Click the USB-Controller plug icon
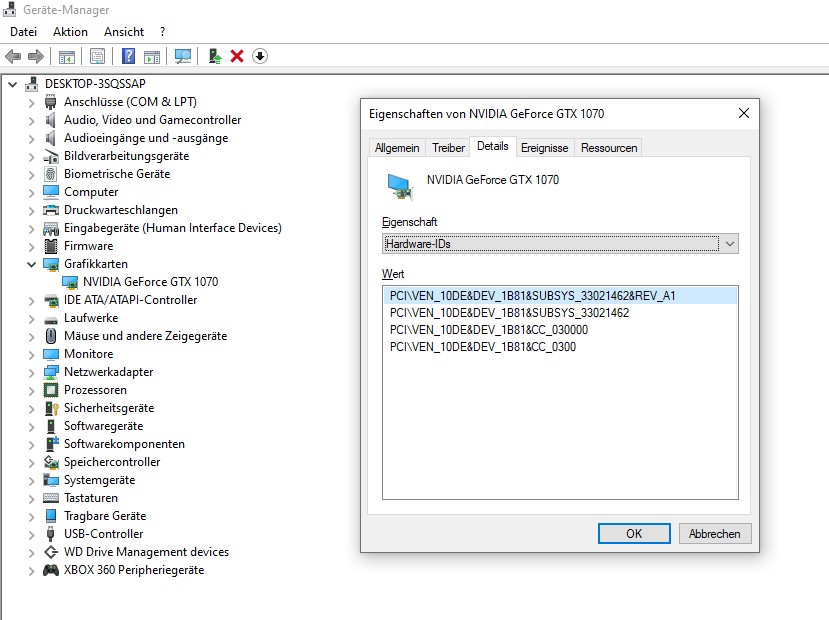The height and width of the screenshot is (620, 829). (x=50, y=534)
